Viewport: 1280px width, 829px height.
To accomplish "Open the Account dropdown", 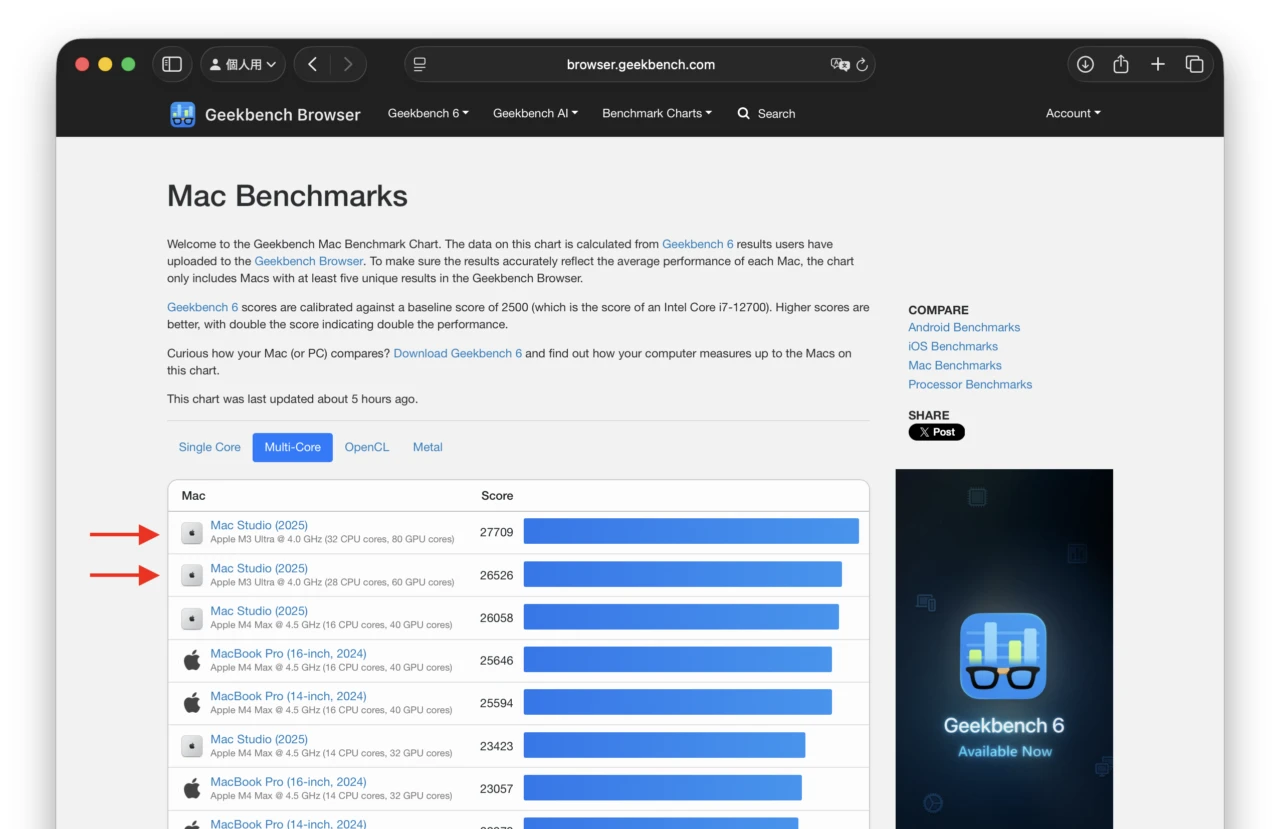I will [x=1072, y=113].
